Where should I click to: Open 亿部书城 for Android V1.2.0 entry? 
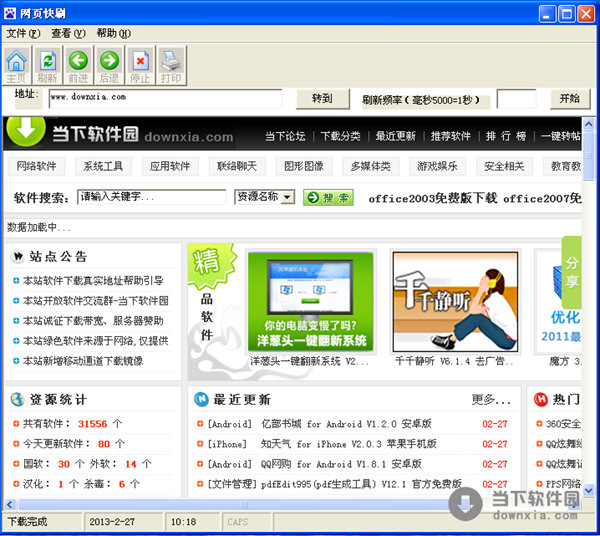coord(346,424)
